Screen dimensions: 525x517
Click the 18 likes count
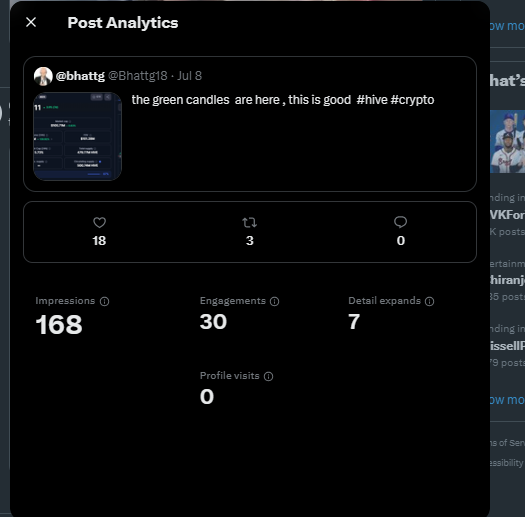[99, 240]
